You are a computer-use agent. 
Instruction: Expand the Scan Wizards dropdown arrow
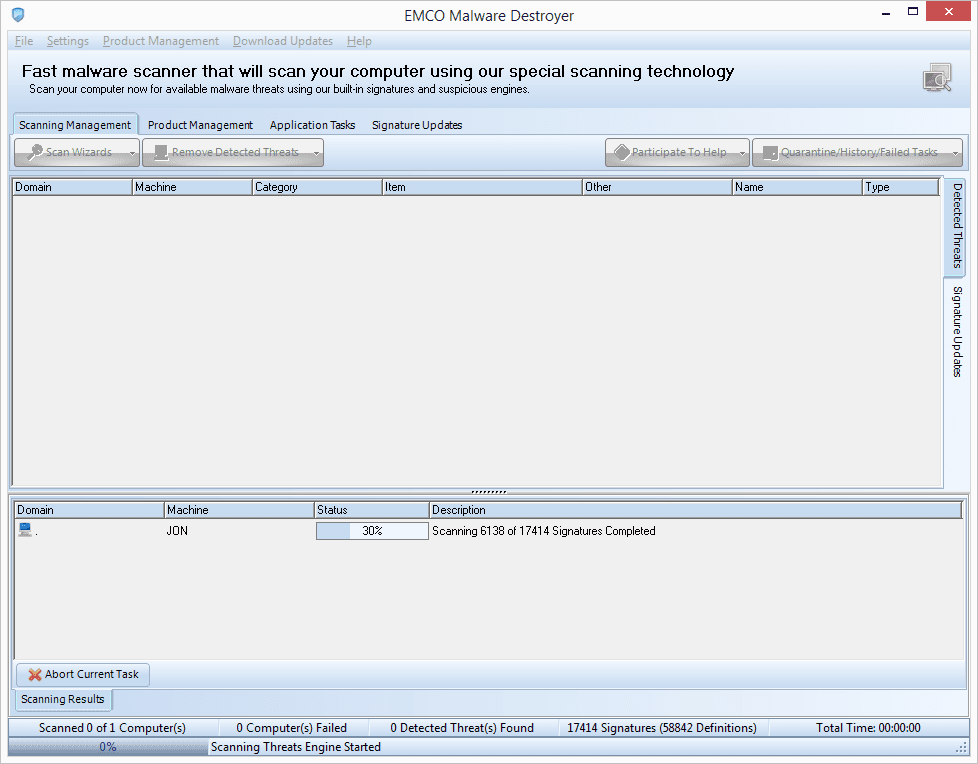click(x=132, y=154)
